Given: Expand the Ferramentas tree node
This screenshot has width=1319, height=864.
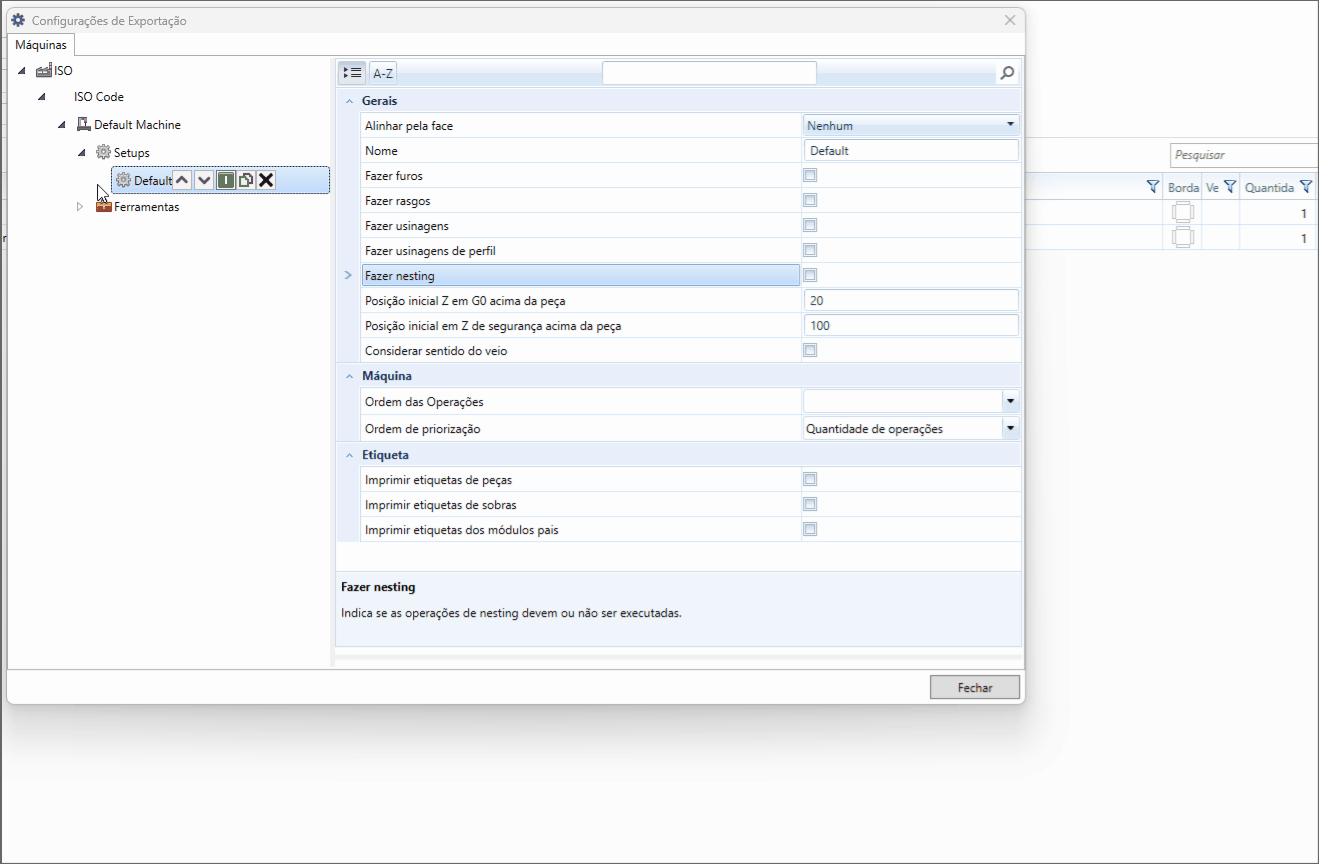Looking at the screenshot, I should [81, 207].
